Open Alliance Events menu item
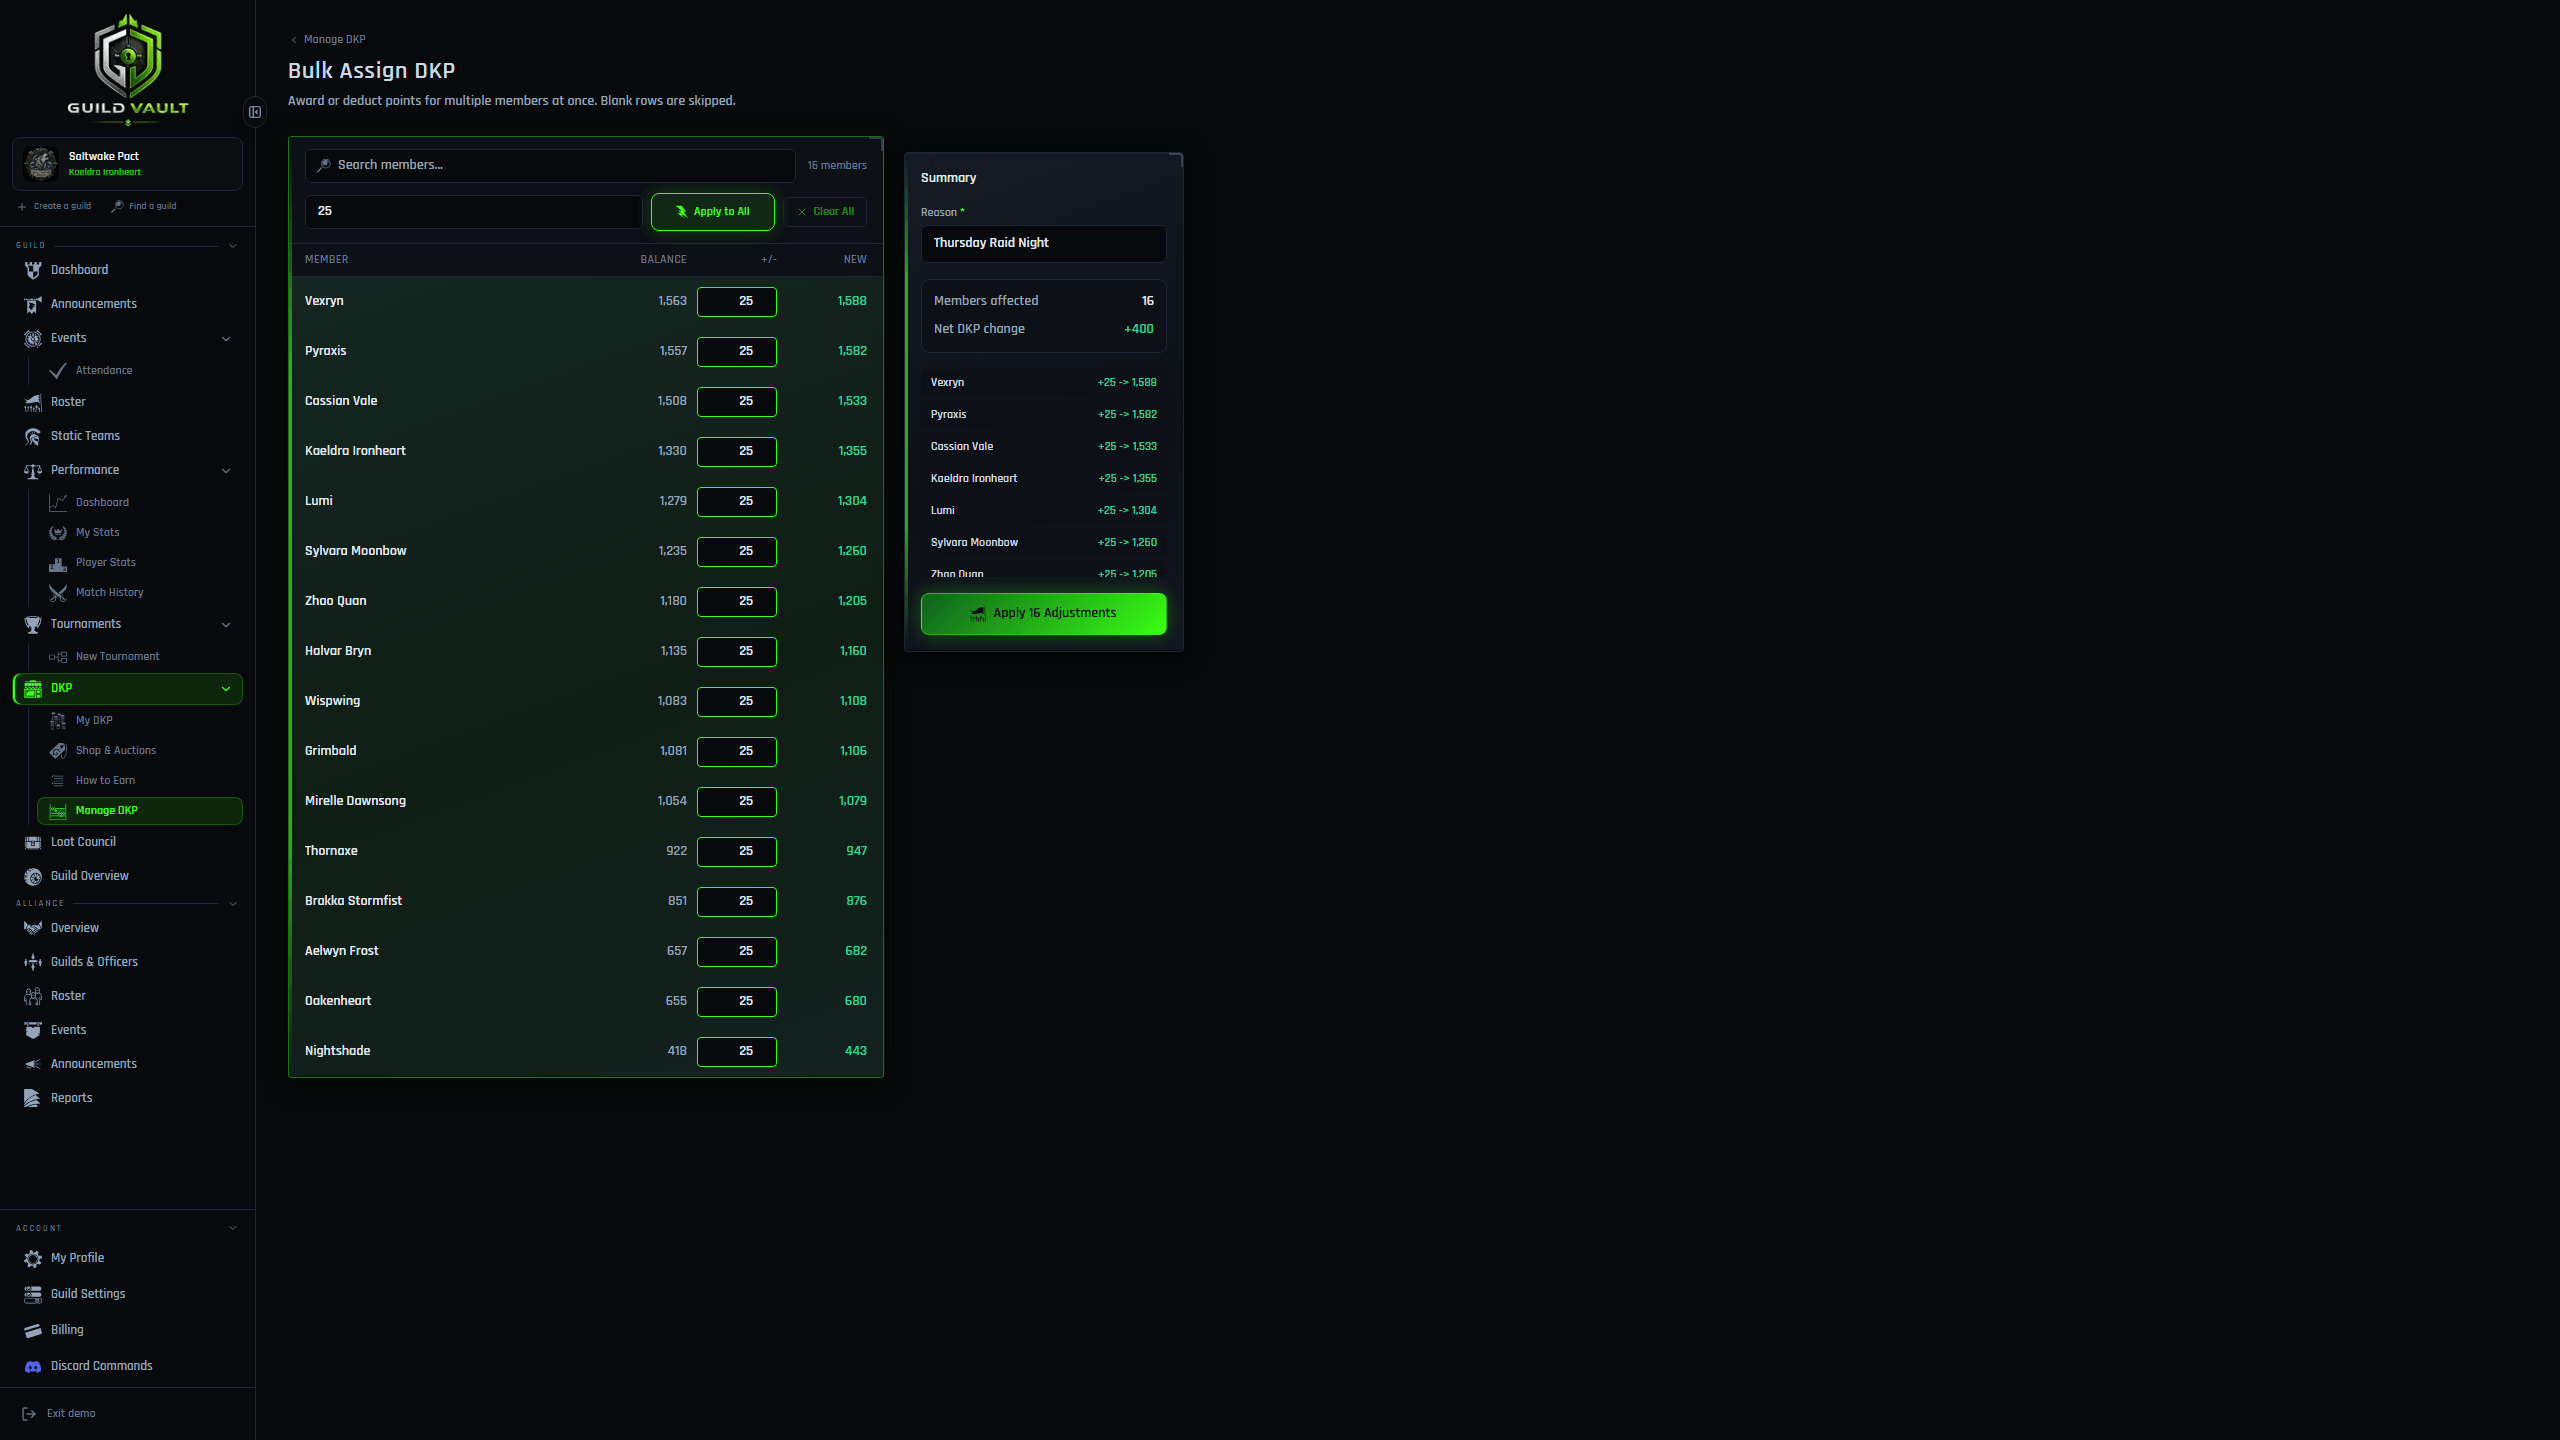 tap(128, 1030)
